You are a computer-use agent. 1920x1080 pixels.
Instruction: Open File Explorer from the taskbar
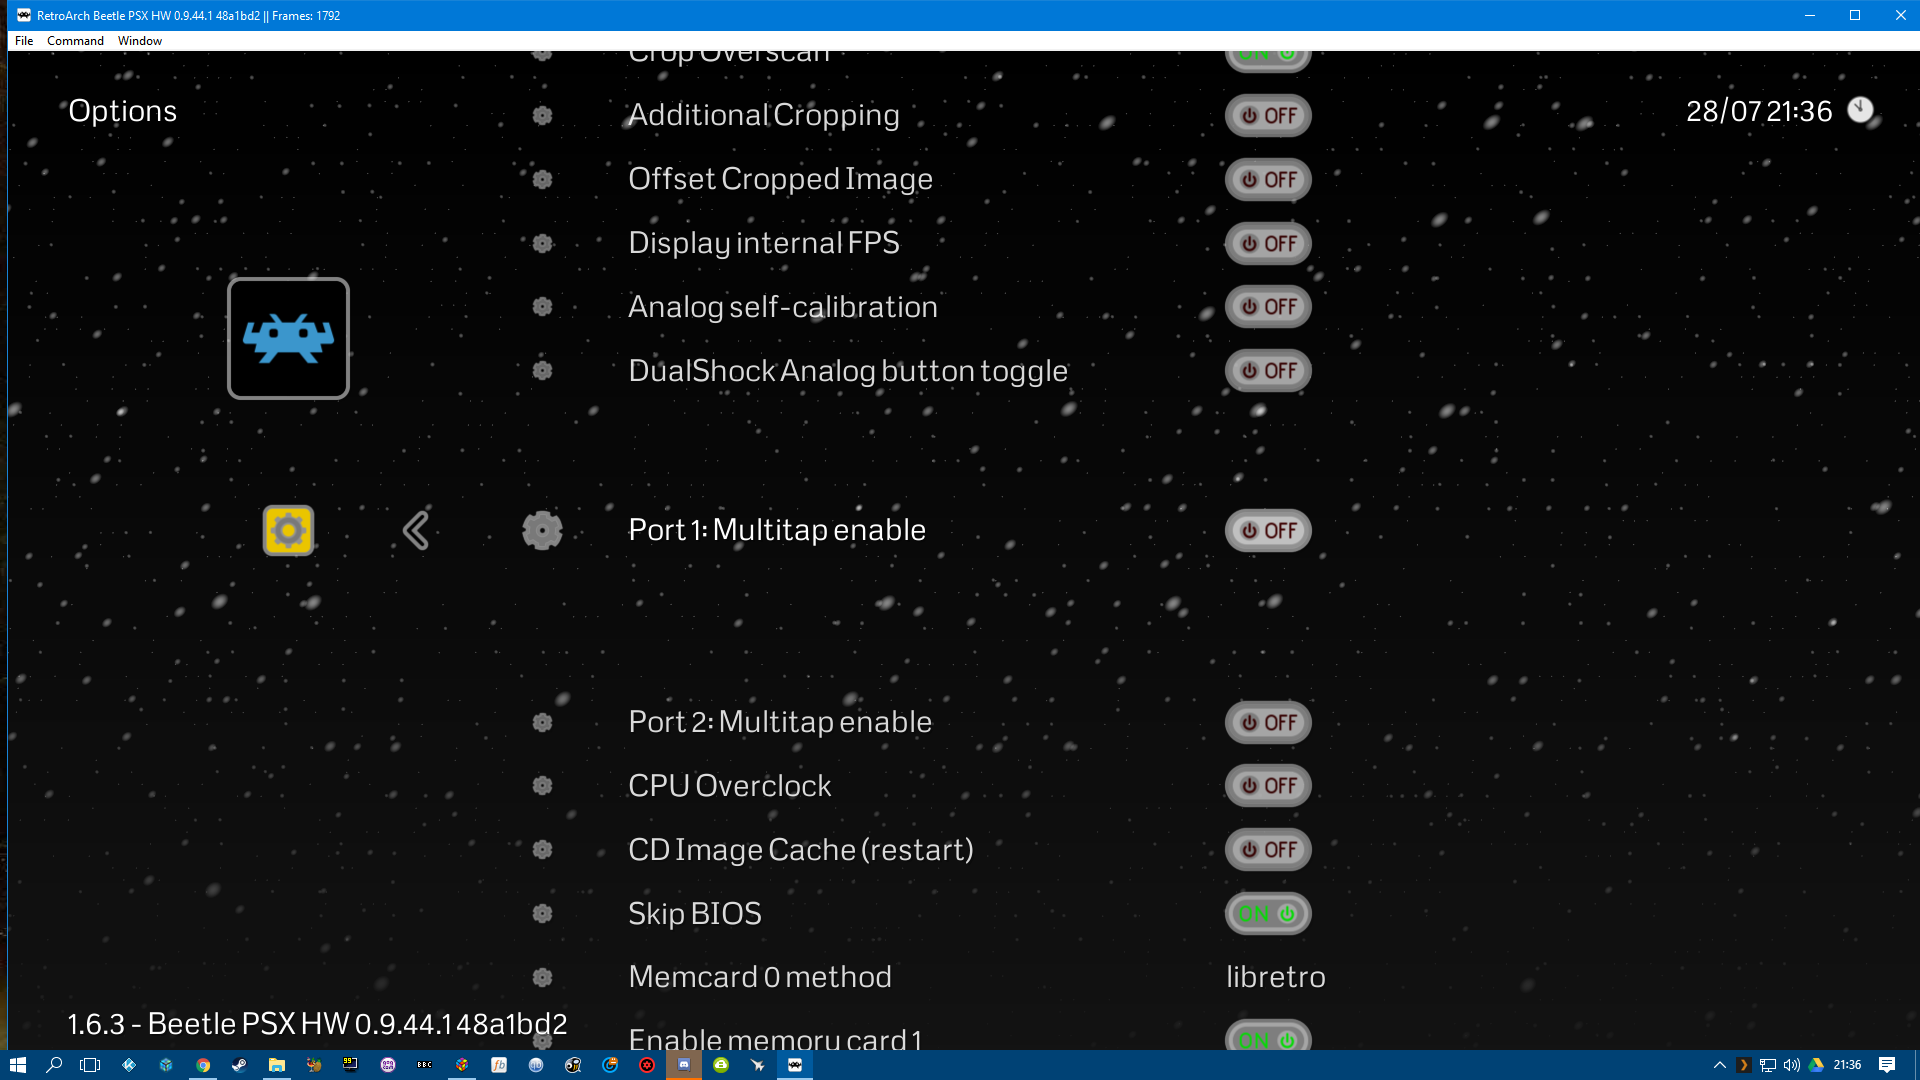(x=277, y=1065)
